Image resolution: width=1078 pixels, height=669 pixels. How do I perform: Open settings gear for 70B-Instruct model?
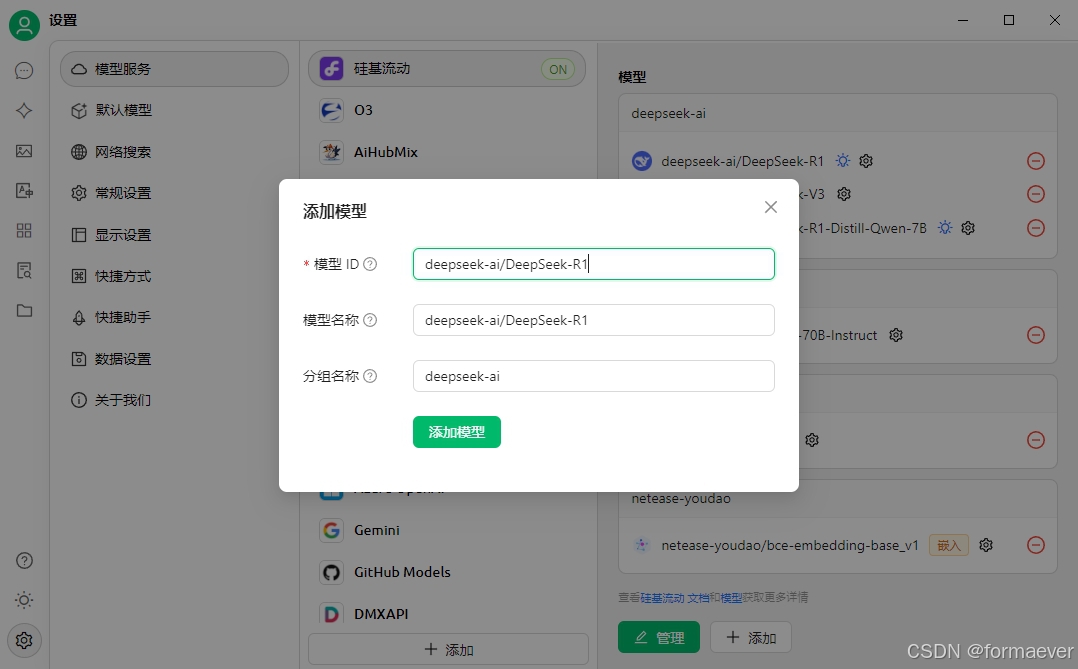coord(896,335)
